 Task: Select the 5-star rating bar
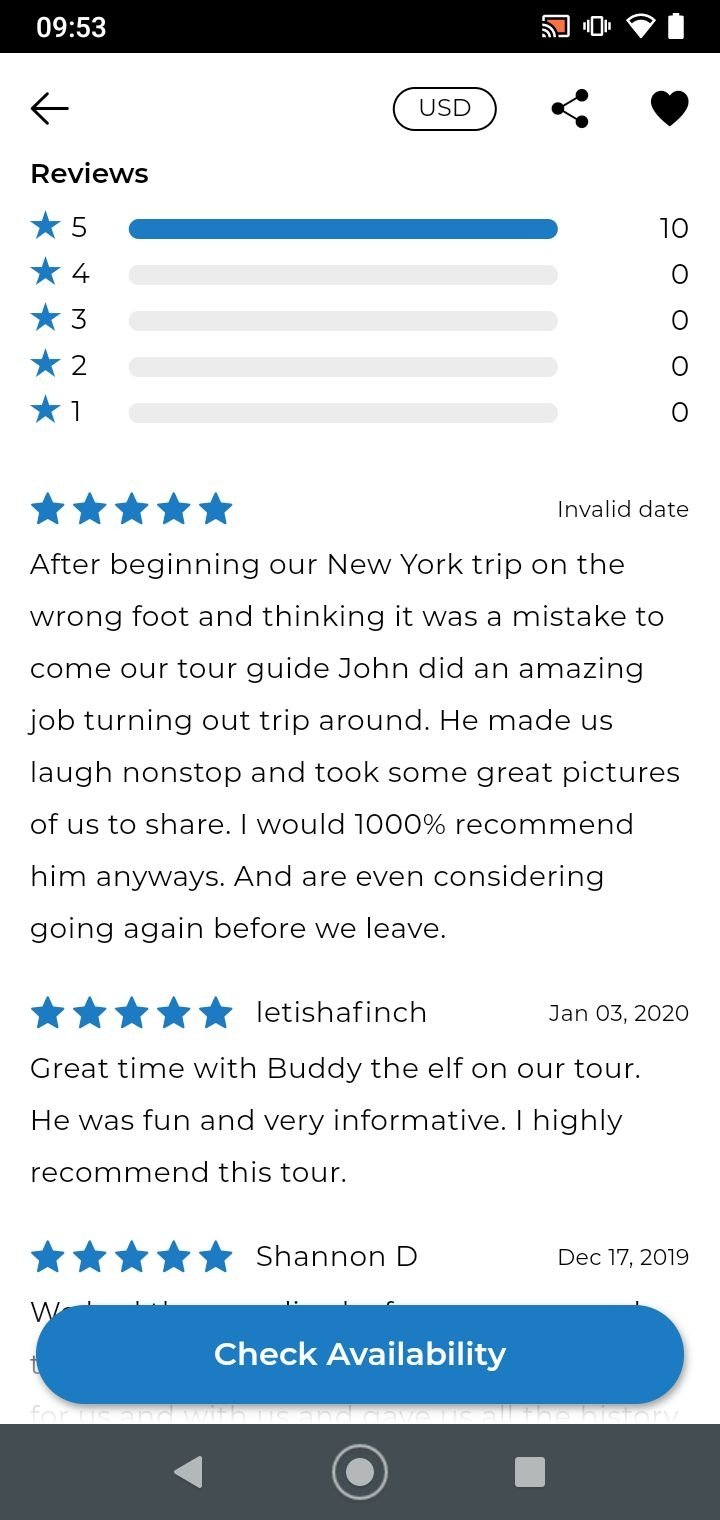coord(343,229)
